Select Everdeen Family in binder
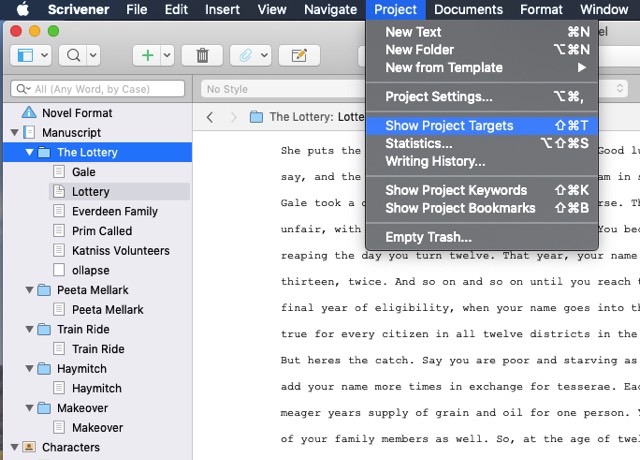This screenshot has height=460, width=640. click(x=115, y=211)
